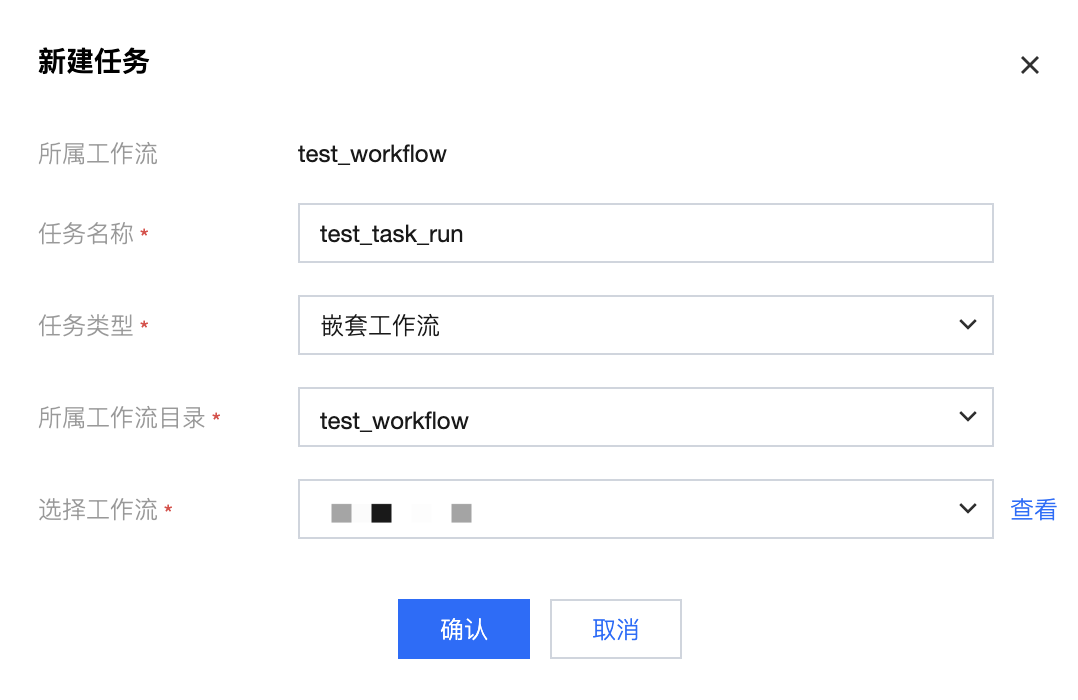Click the blurred selected value in 选择工作流
This screenshot has width=1078, height=700.
401,513
